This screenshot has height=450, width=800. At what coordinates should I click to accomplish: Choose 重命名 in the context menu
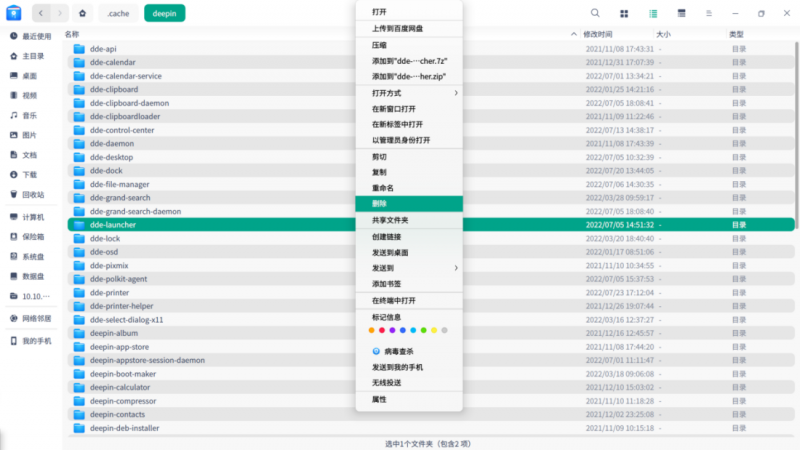[x=409, y=188]
